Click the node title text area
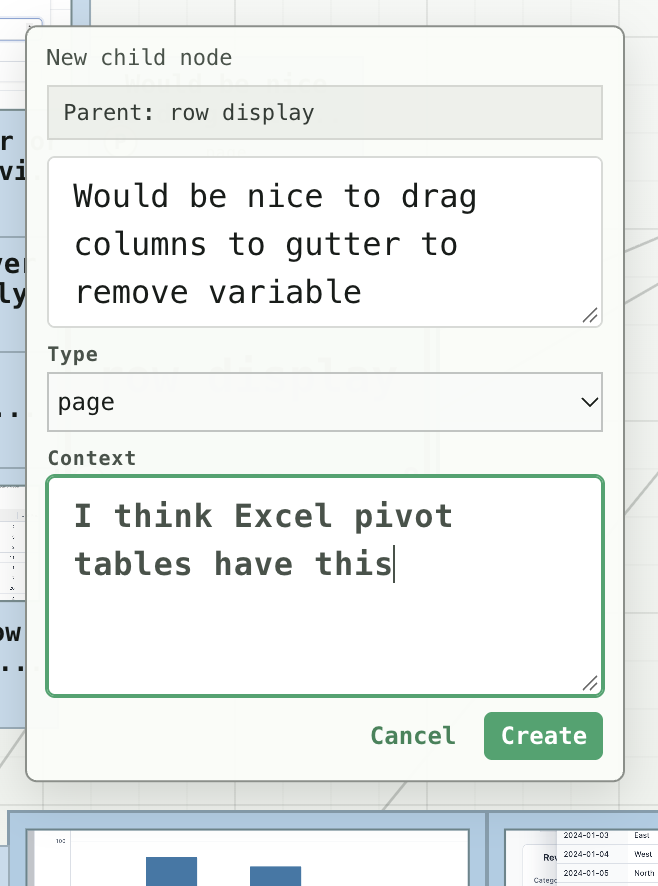The height and width of the screenshot is (886, 658). pos(325,242)
